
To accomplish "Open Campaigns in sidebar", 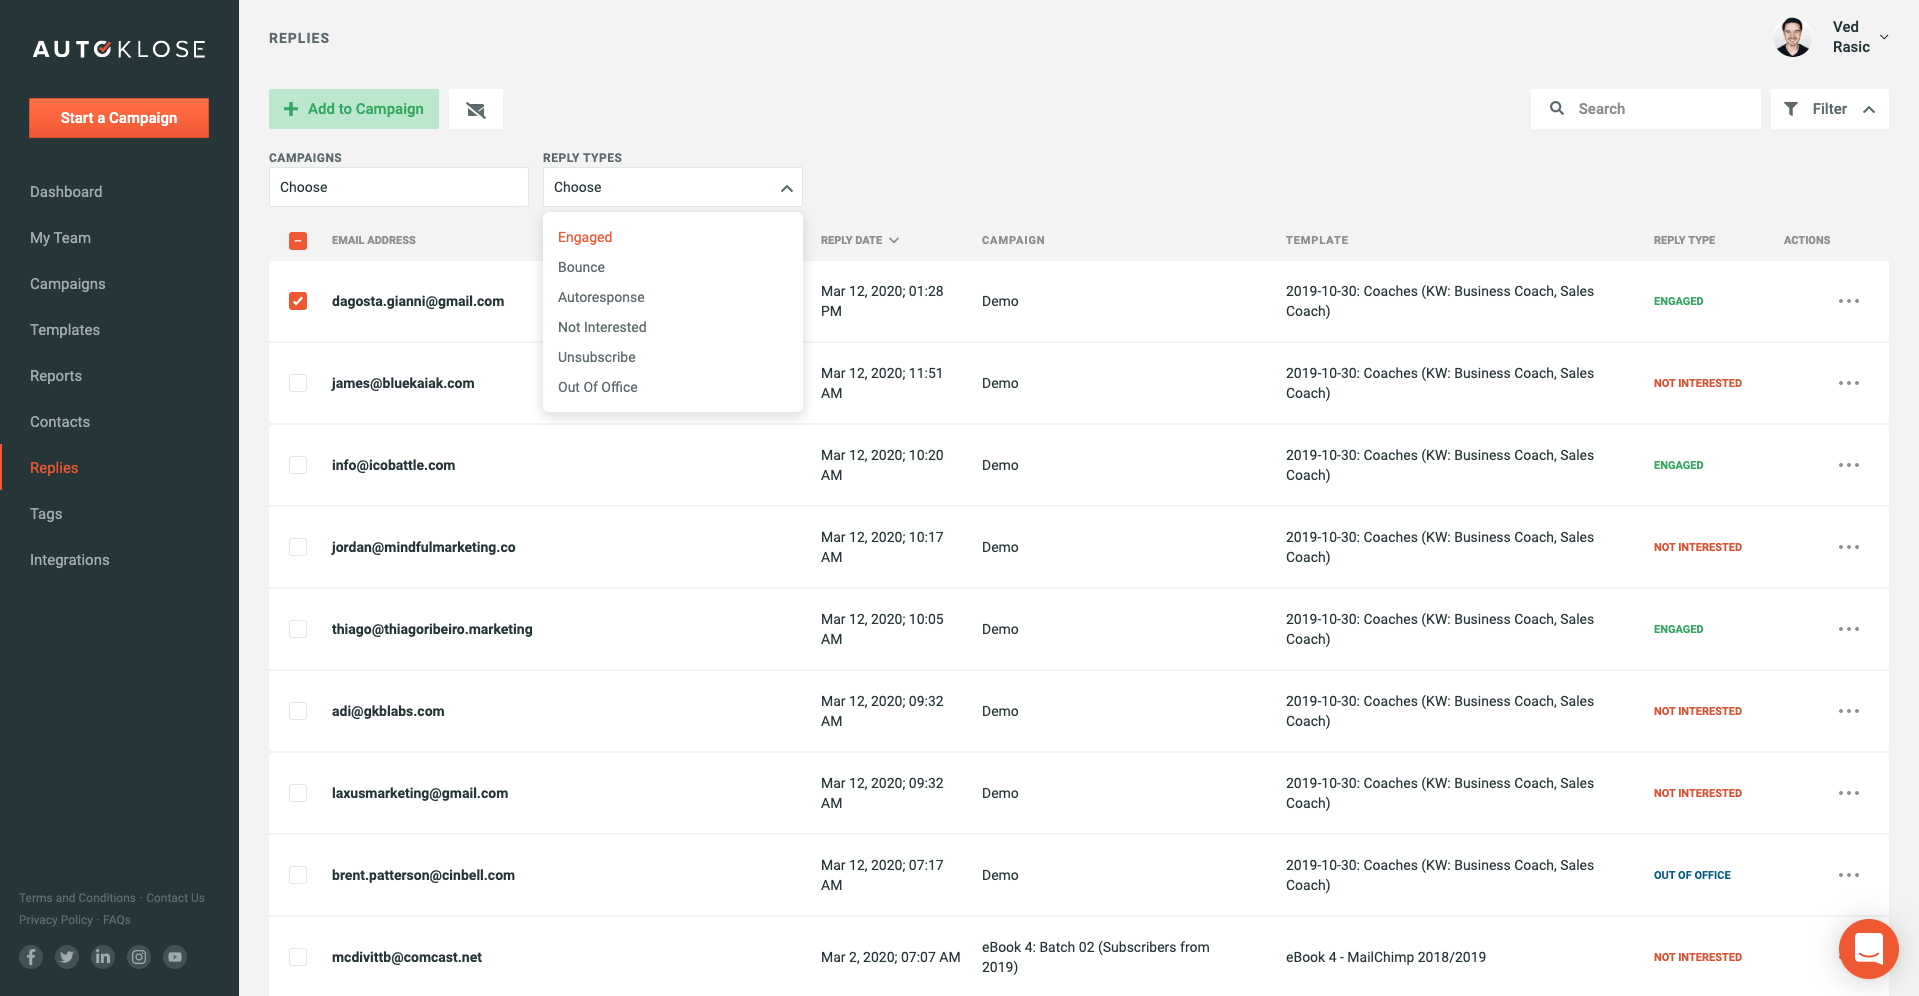I will 67,284.
